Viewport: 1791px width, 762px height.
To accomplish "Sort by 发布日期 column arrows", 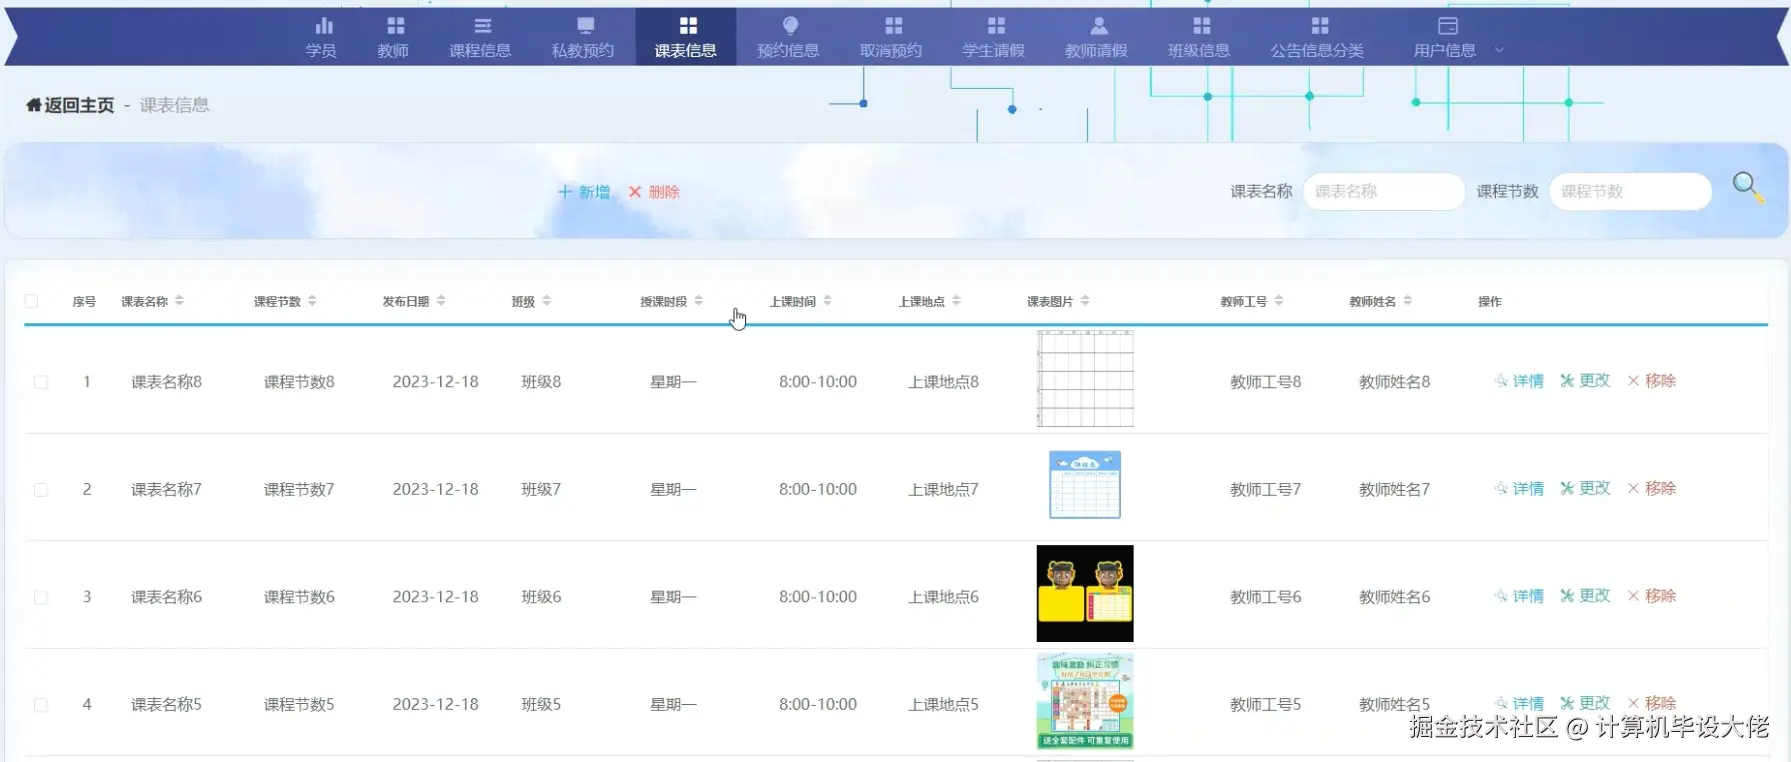I will [441, 300].
